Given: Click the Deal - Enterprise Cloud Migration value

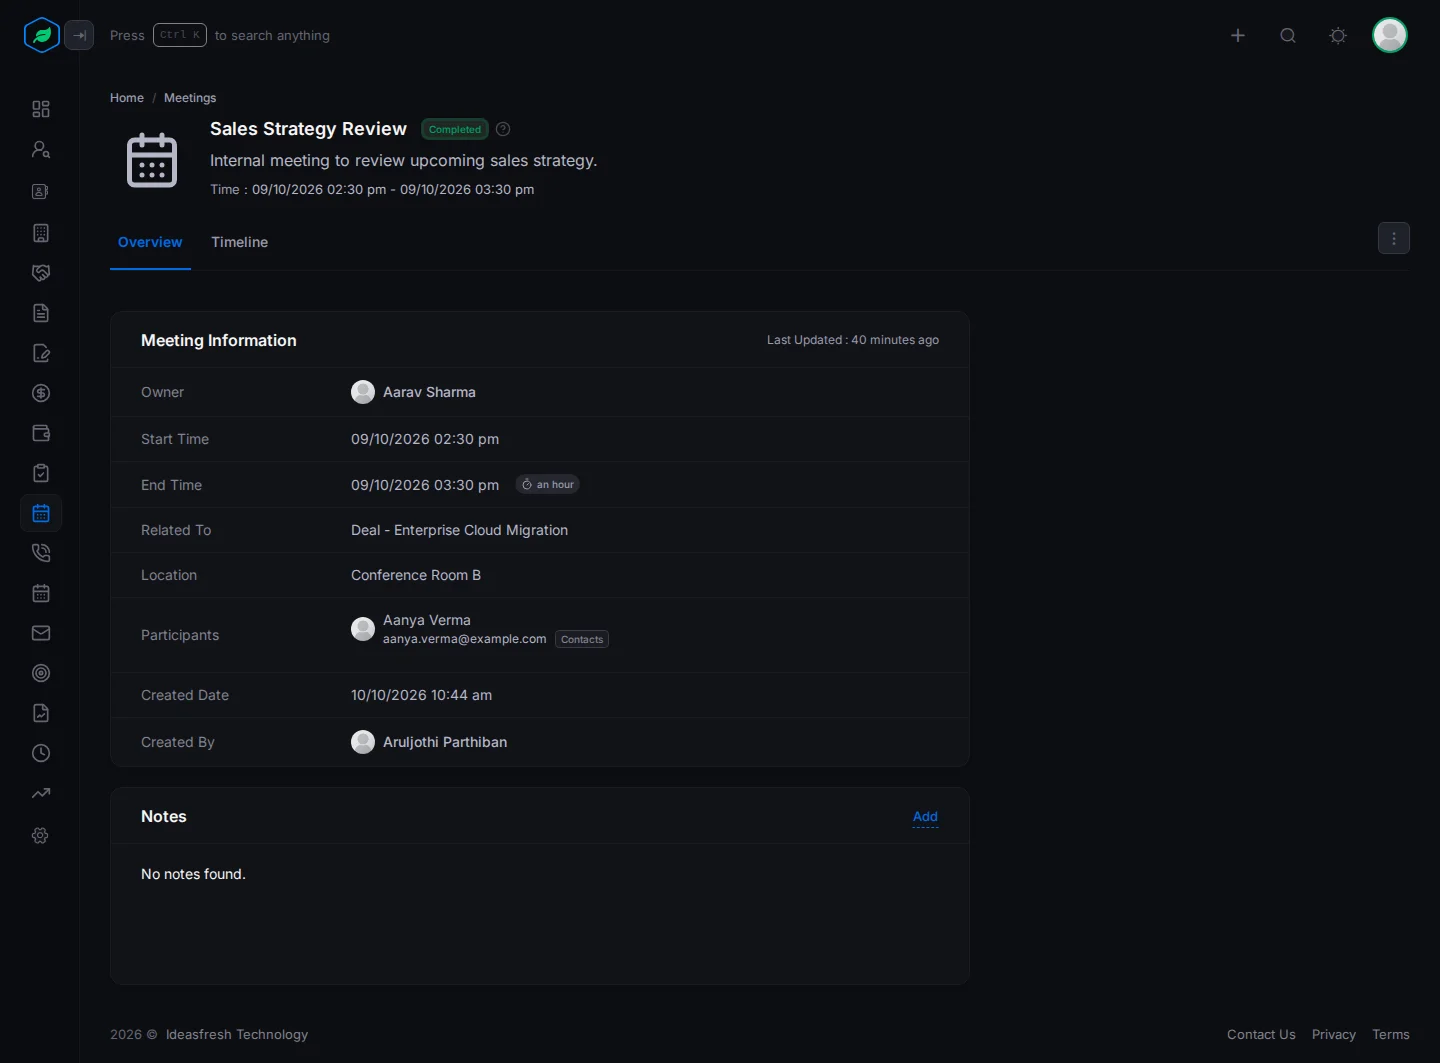Looking at the screenshot, I should 459,530.
